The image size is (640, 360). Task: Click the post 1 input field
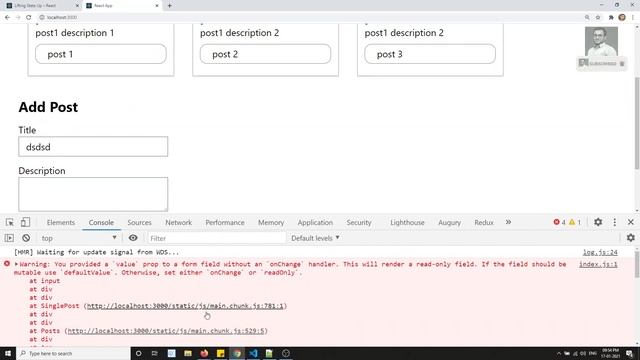point(101,54)
